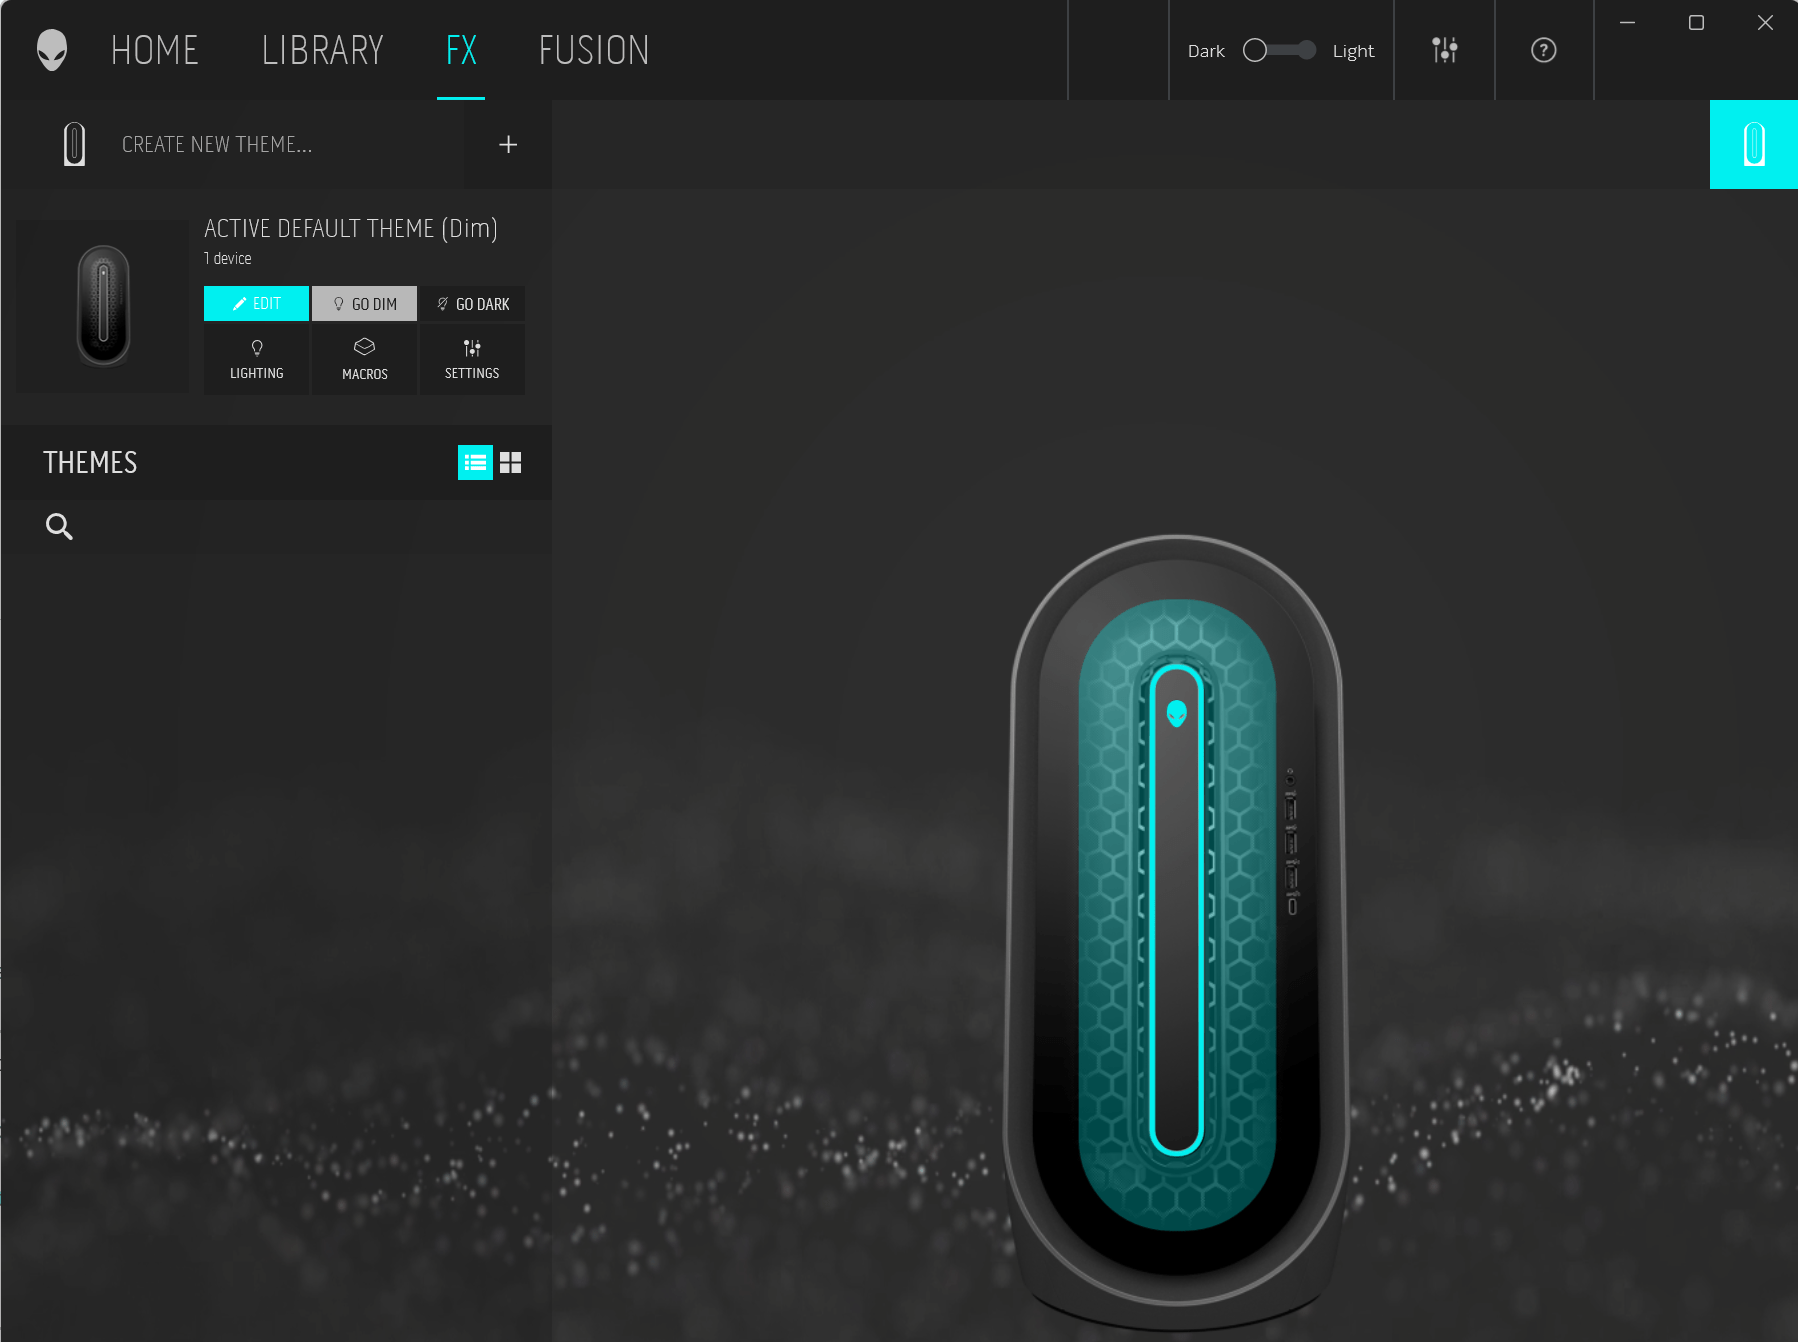Open the Lighting bulb option
Image resolution: width=1798 pixels, height=1342 pixels.
click(x=257, y=359)
